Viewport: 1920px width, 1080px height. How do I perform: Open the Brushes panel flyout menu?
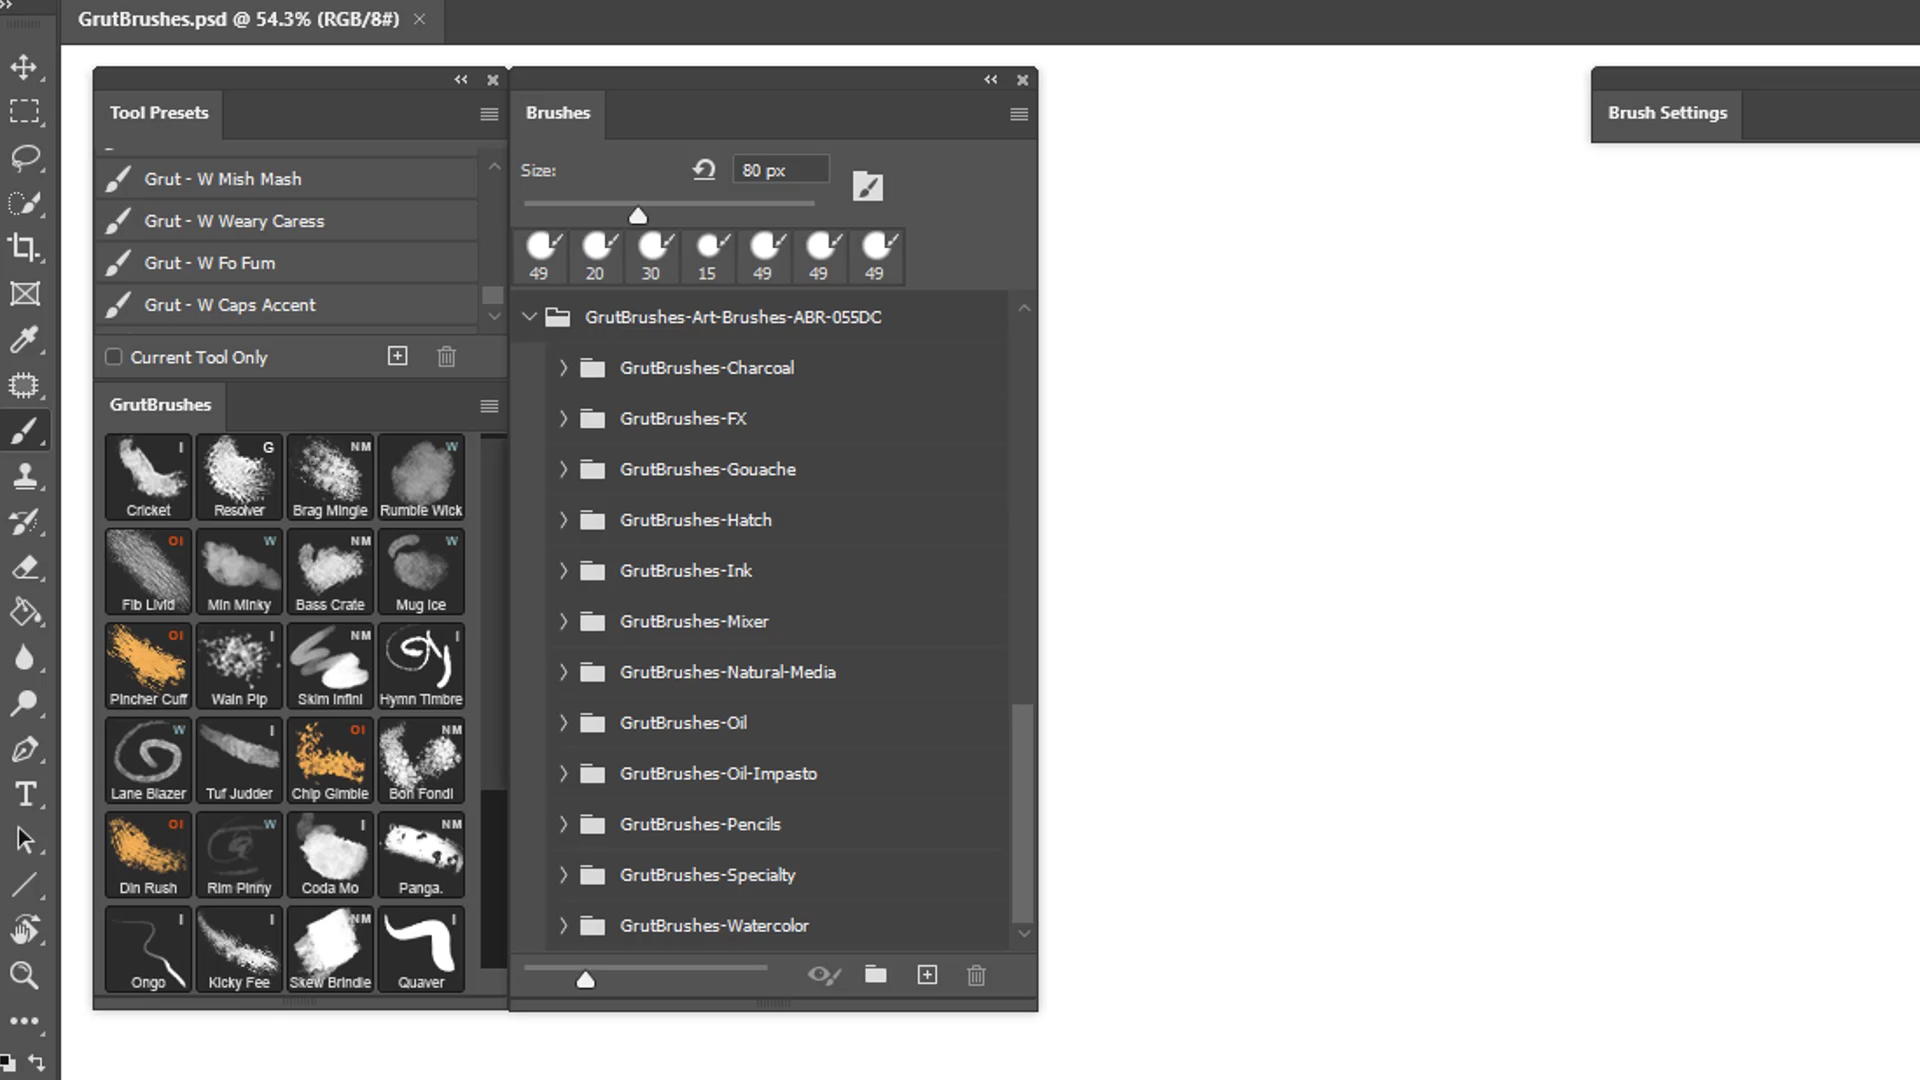1019,114
